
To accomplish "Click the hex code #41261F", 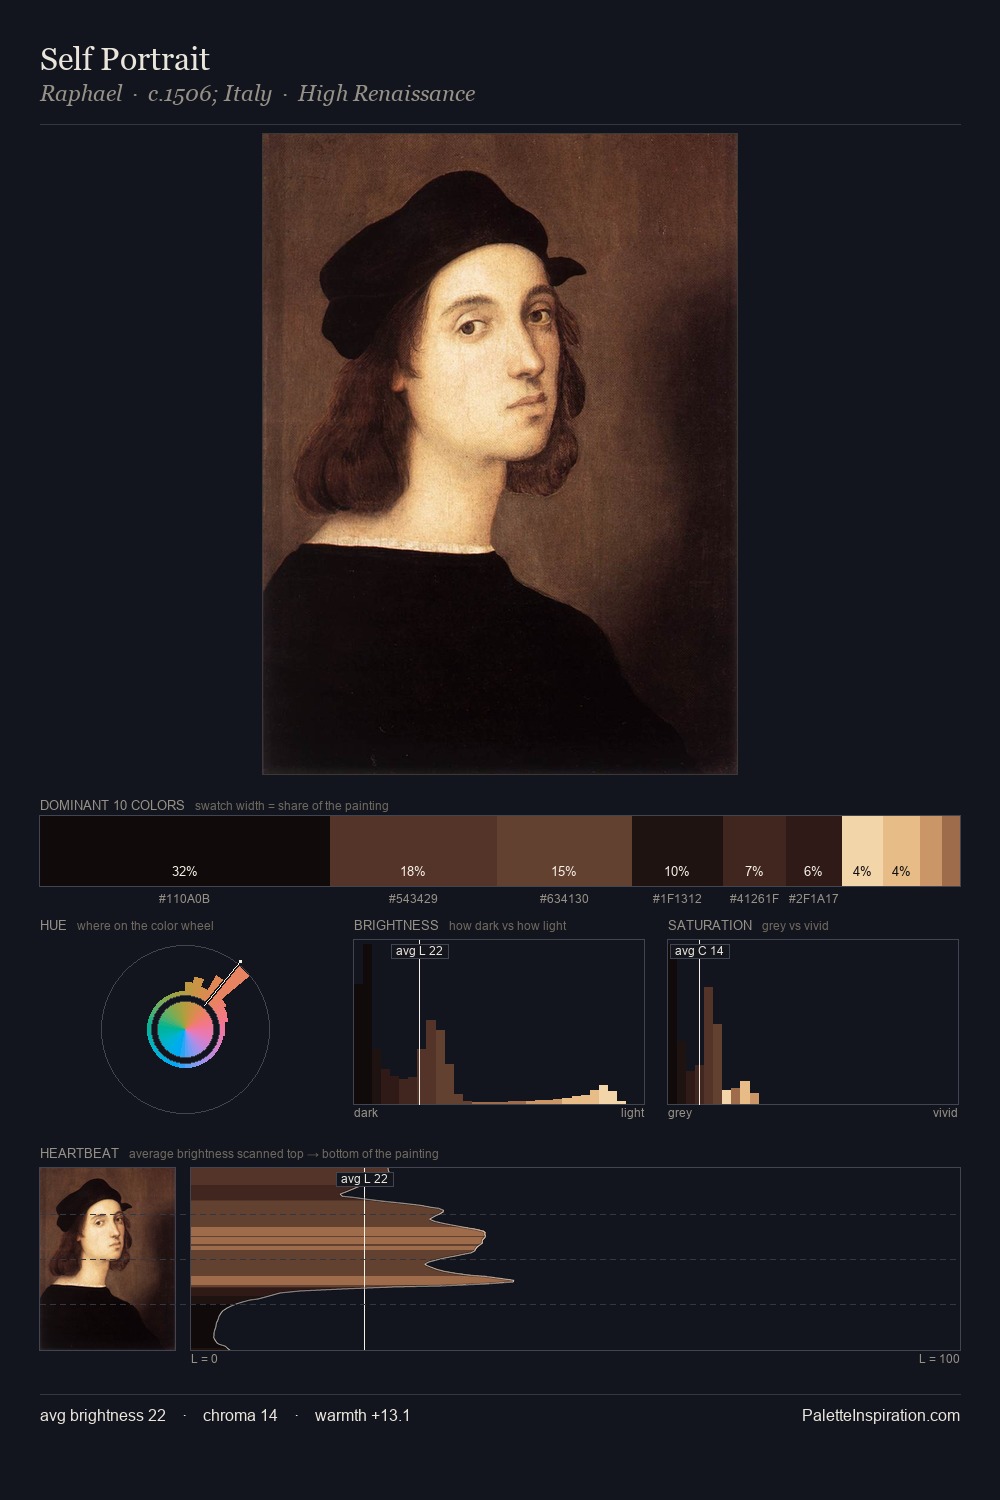I will pos(754,899).
